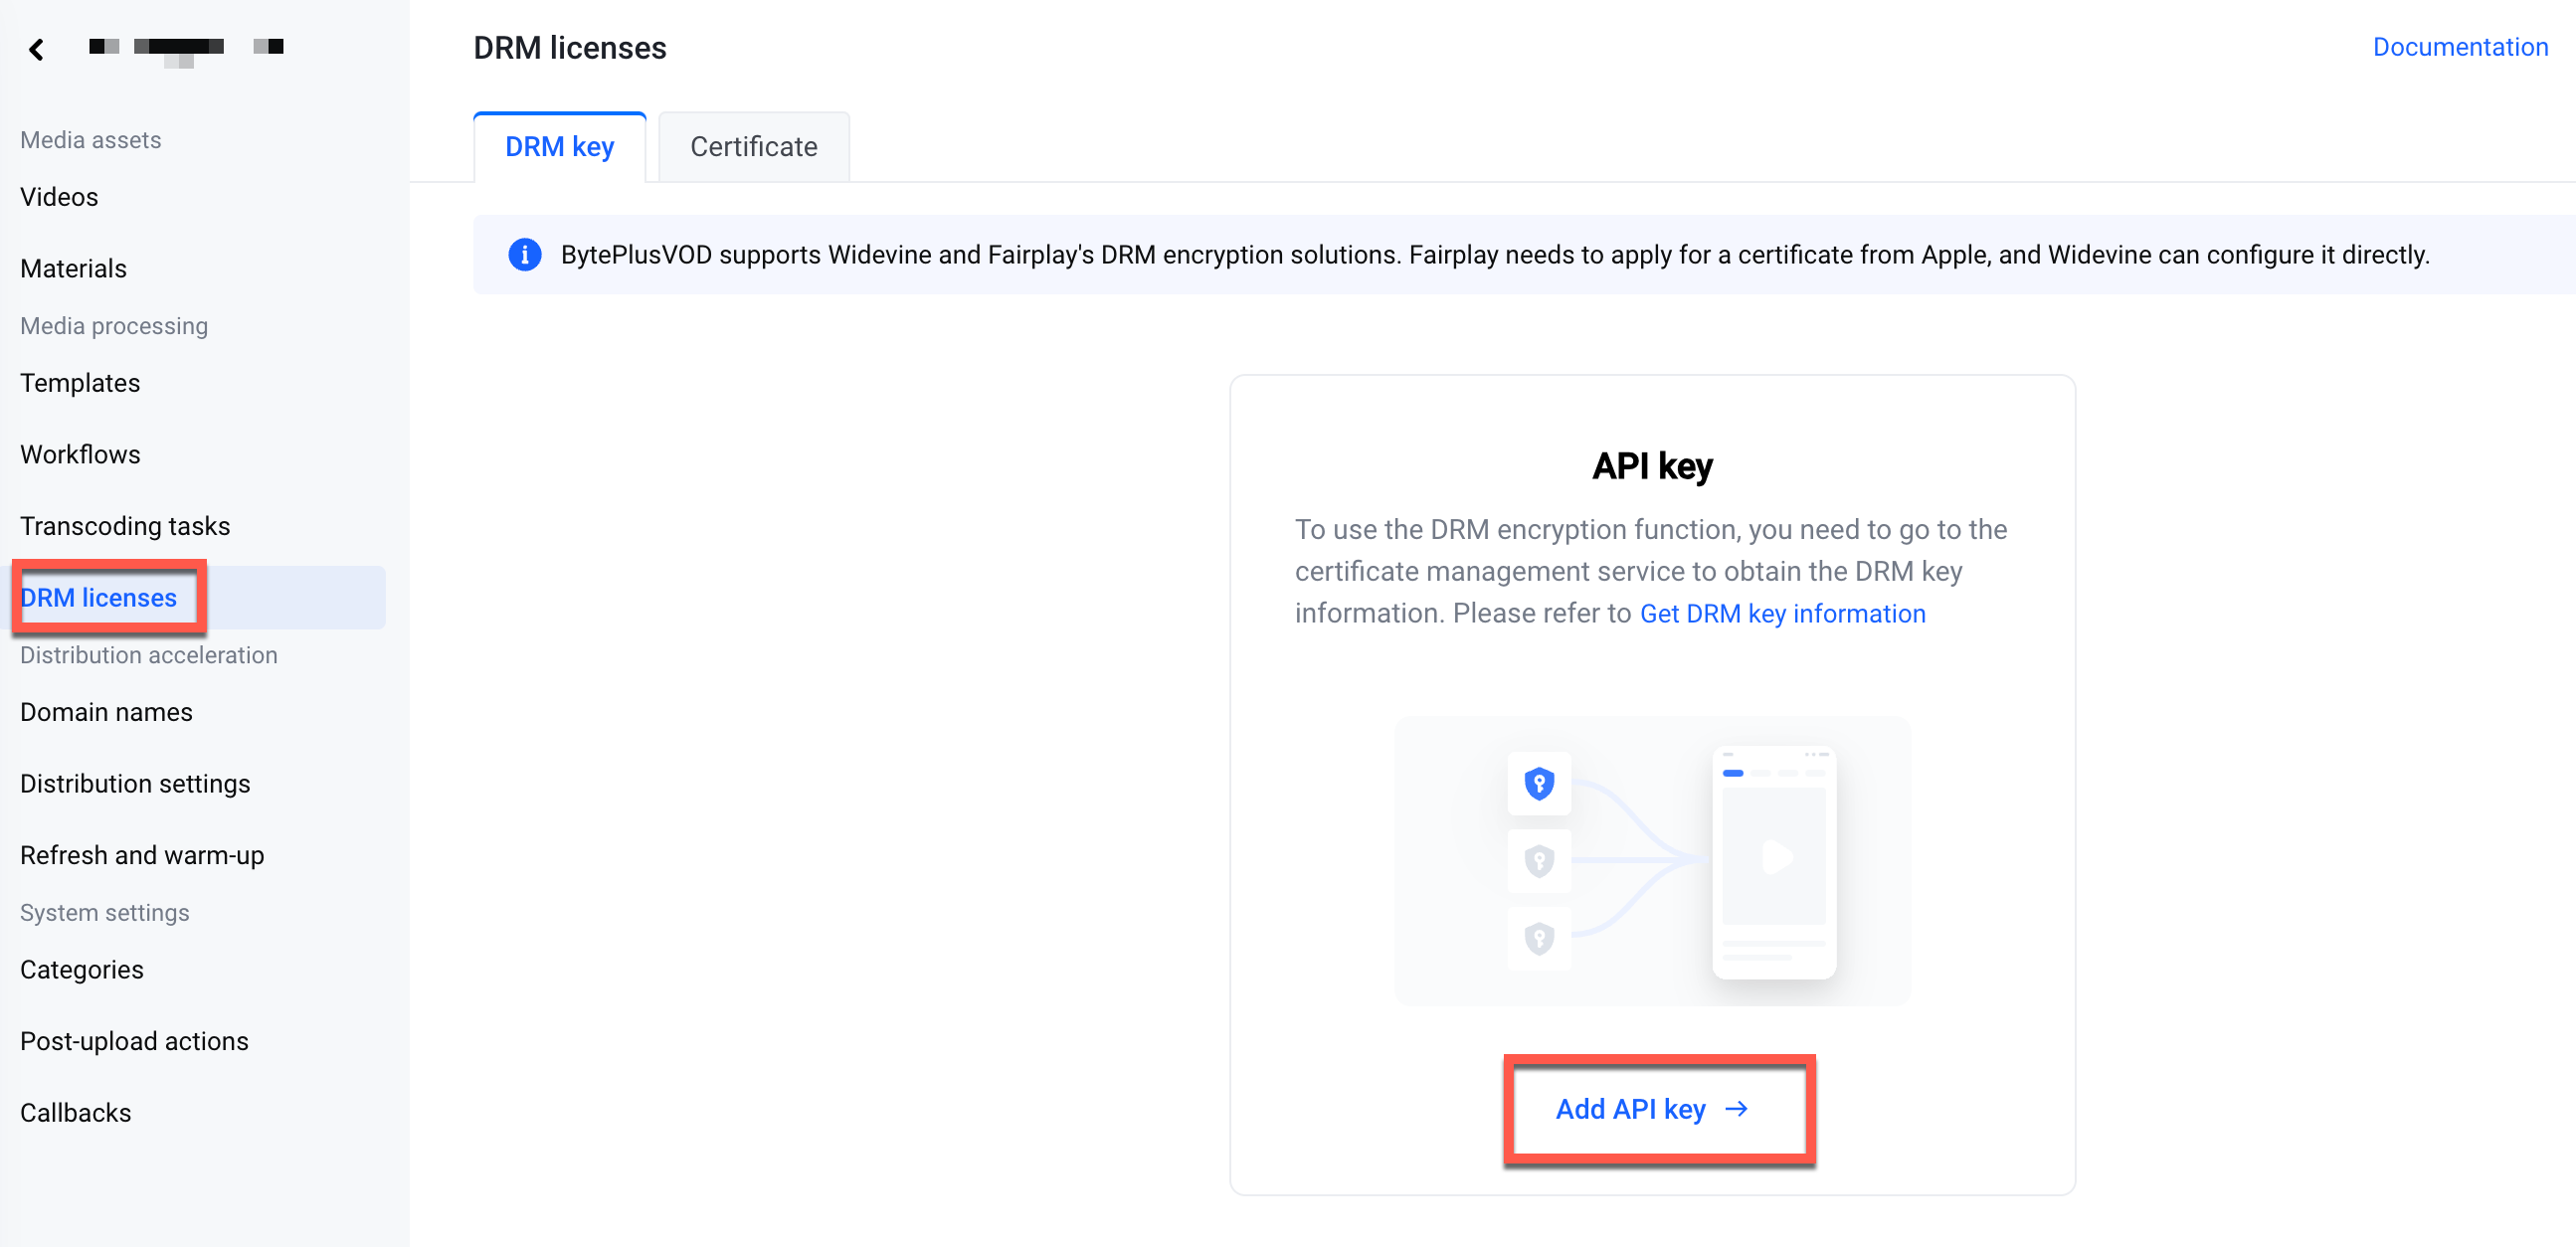This screenshot has width=2576, height=1247.
Task: Click the Materials sidebar navigation icon
Action: (74, 267)
